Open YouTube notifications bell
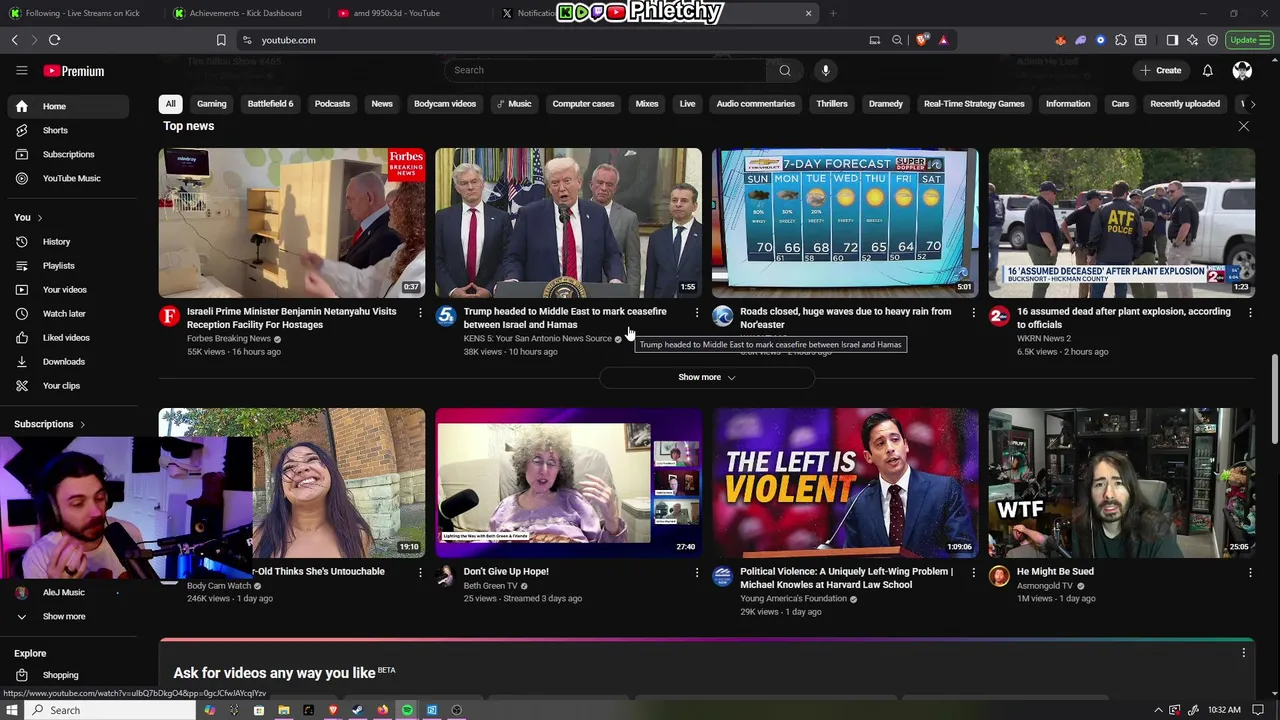This screenshot has width=1280, height=720. point(1207,70)
